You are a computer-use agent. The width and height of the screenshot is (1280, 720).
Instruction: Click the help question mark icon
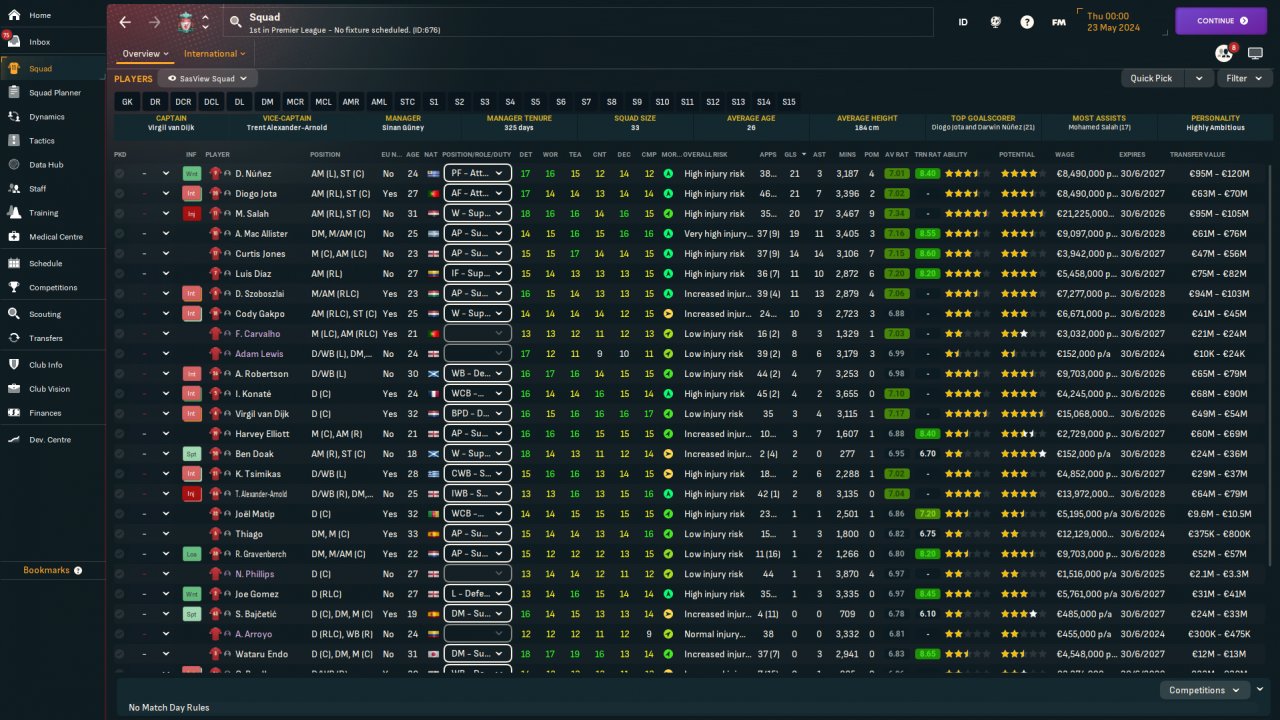[x=1027, y=21]
